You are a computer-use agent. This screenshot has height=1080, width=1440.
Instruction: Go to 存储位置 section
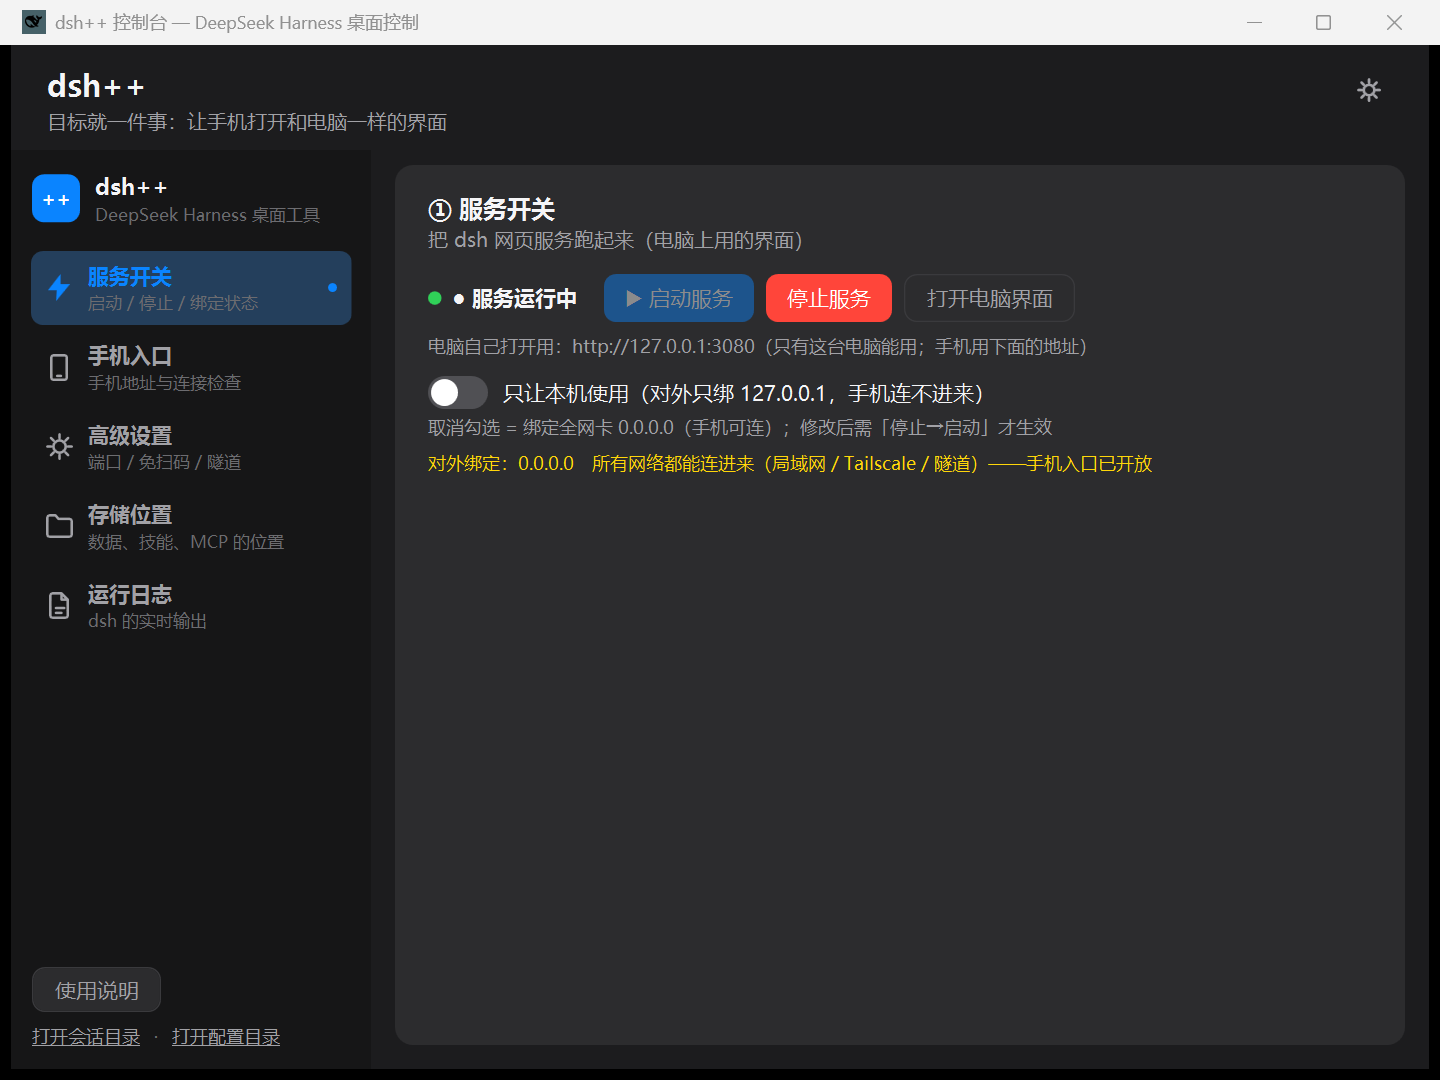pos(191,526)
